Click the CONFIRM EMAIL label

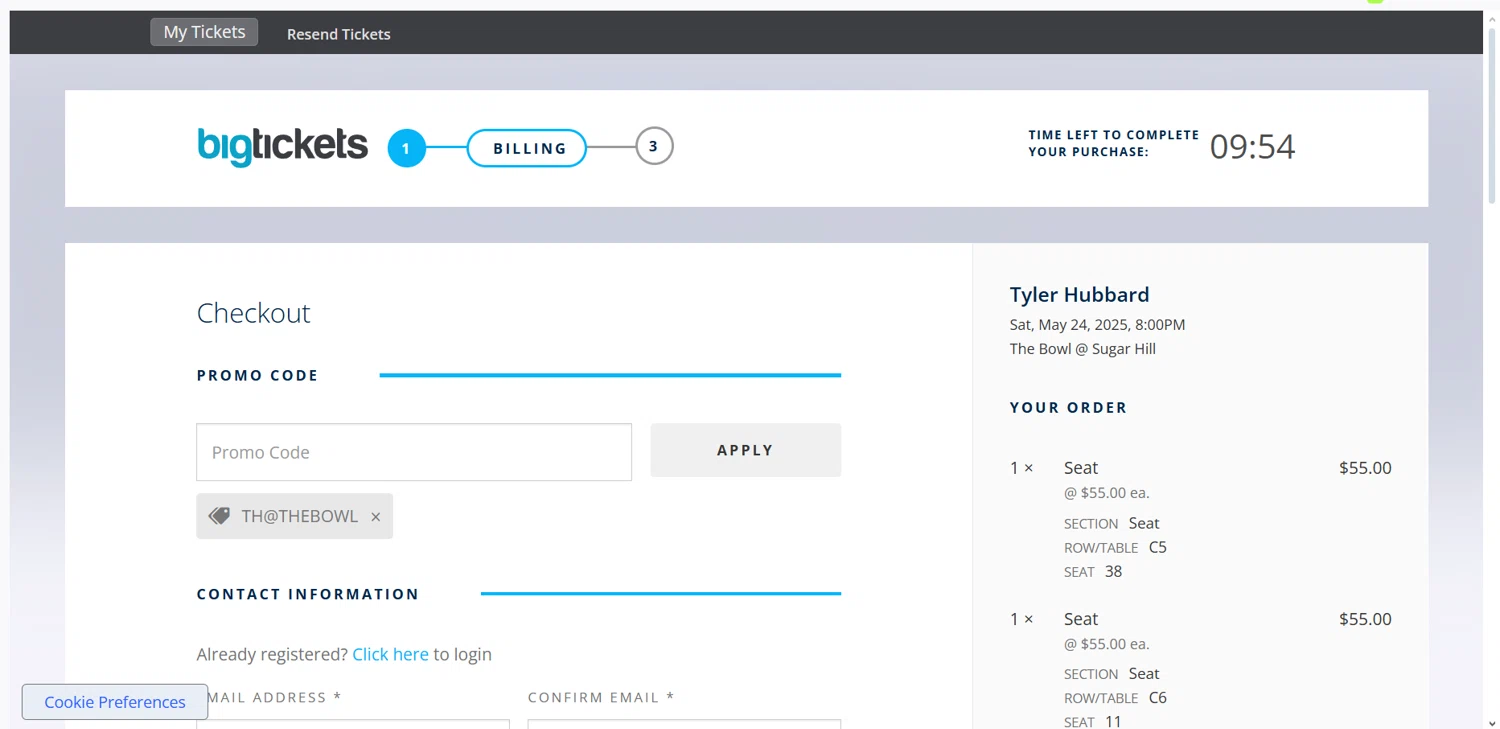coord(601,697)
